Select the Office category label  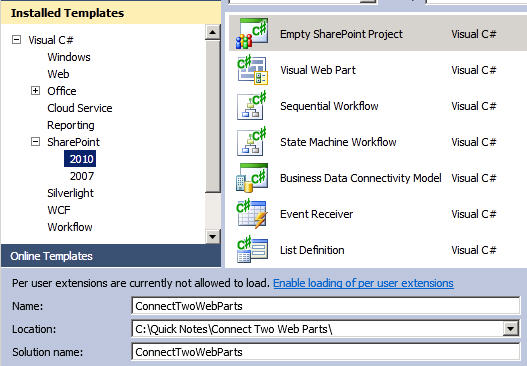pos(62,91)
